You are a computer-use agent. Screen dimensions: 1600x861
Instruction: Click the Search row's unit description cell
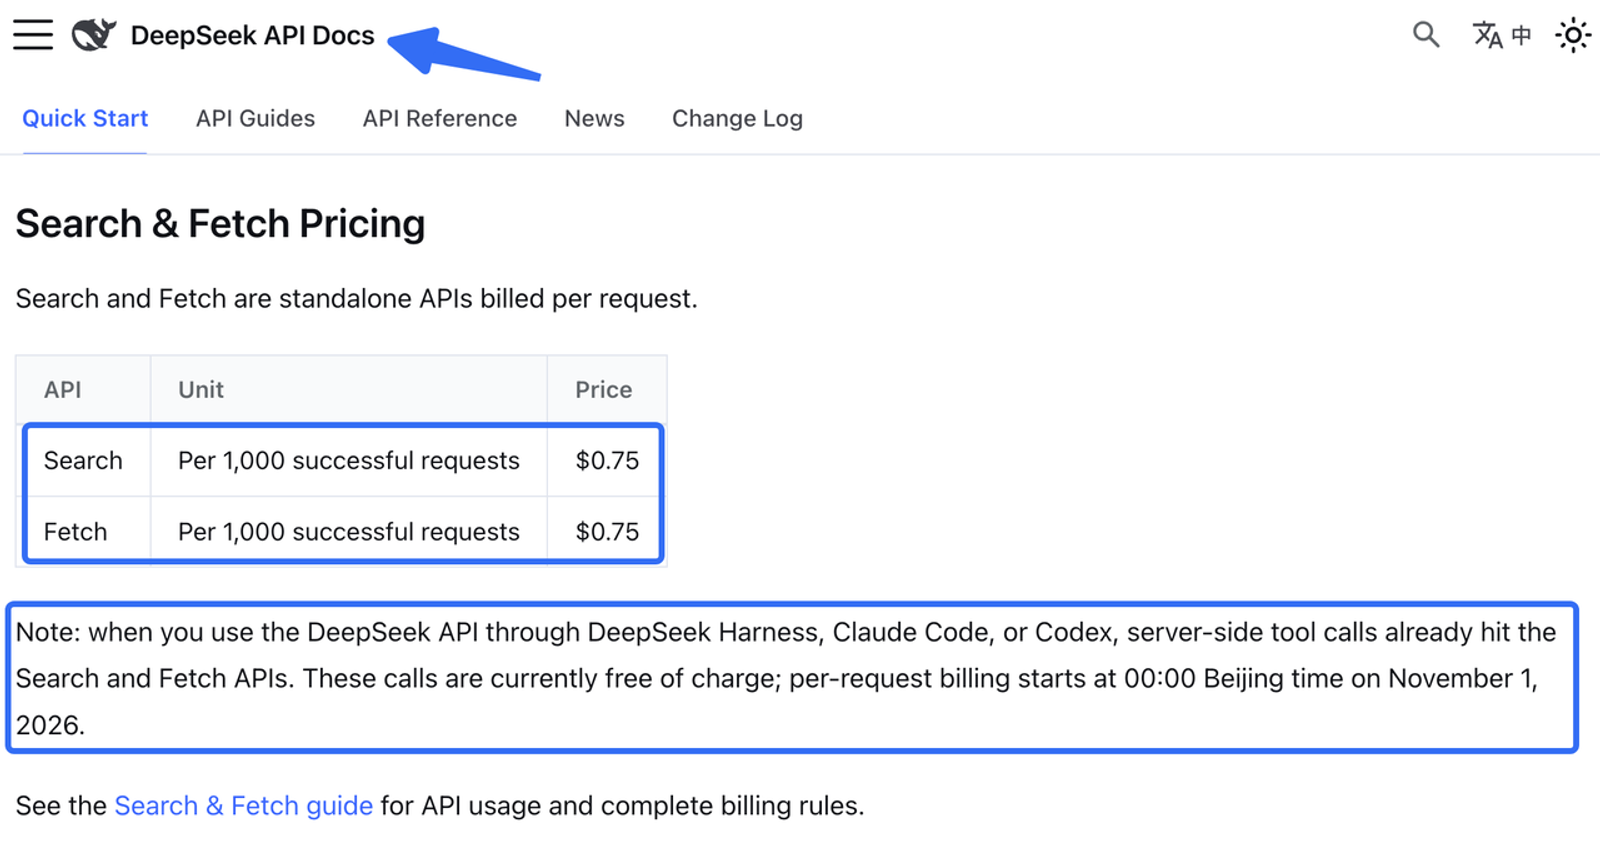349,461
